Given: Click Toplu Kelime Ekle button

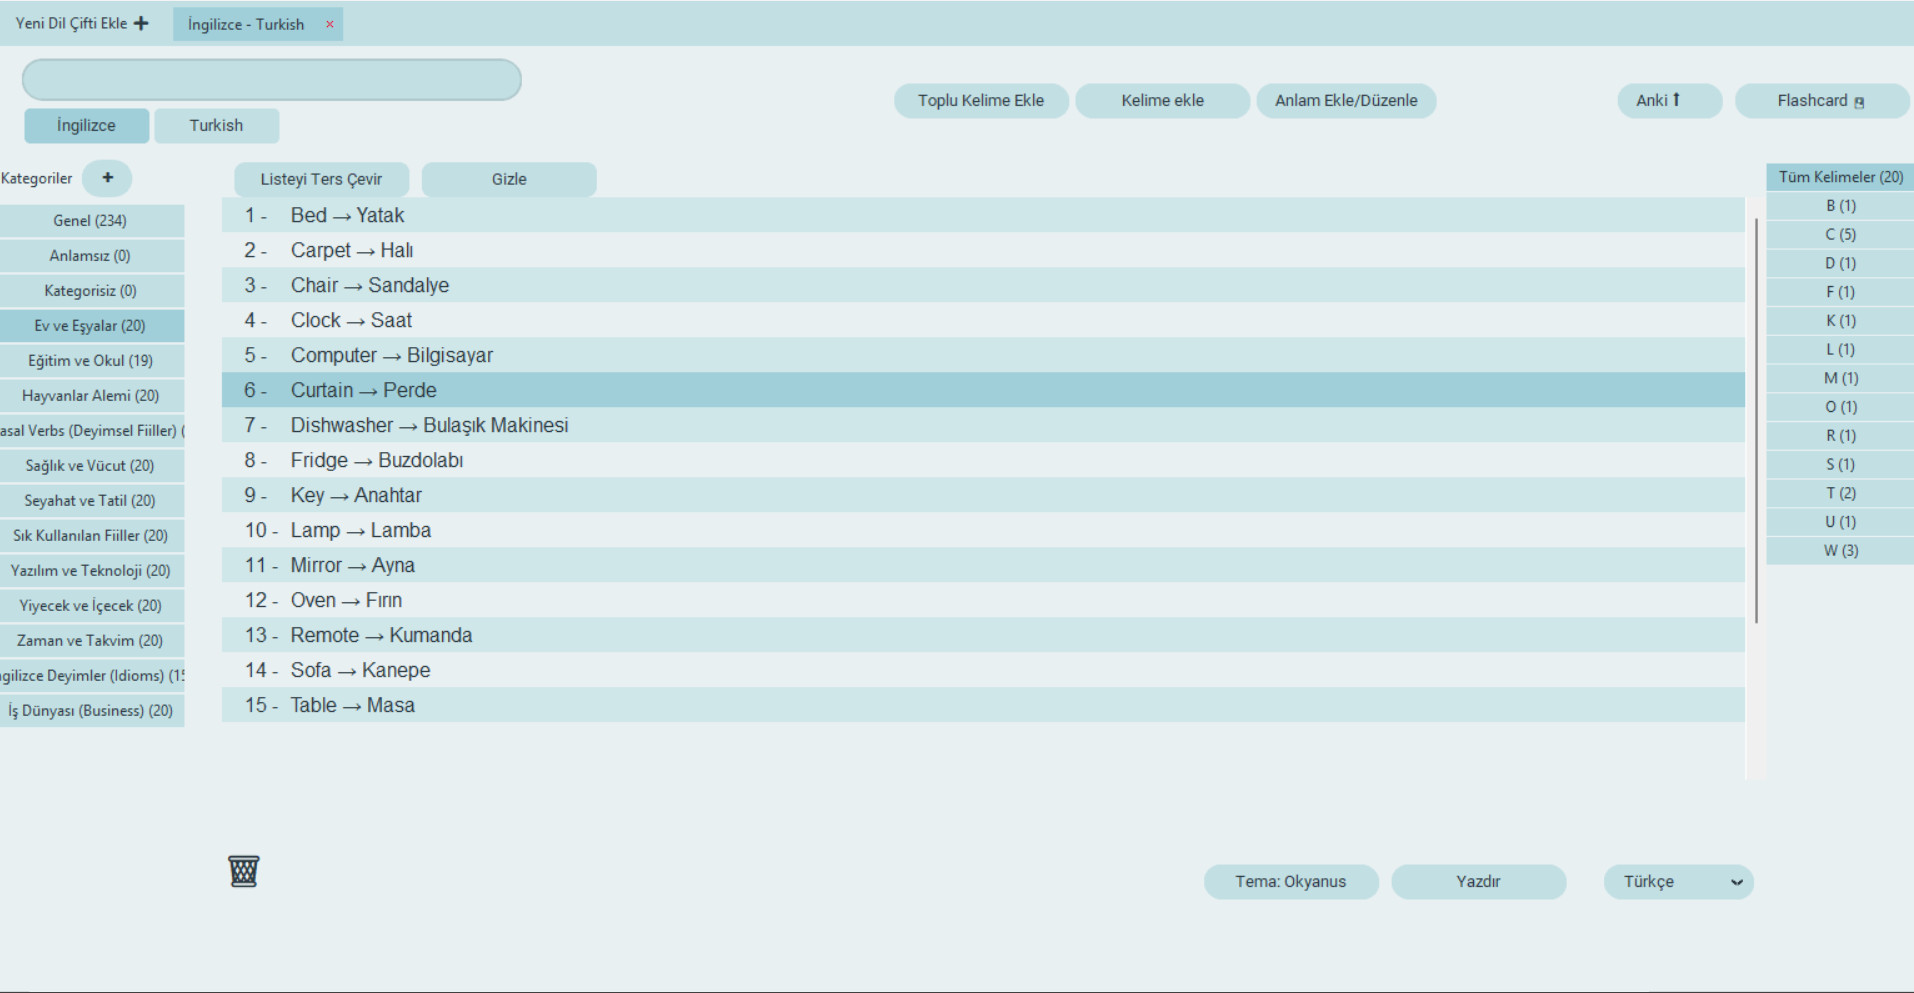Looking at the screenshot, I should click(980, 100).
